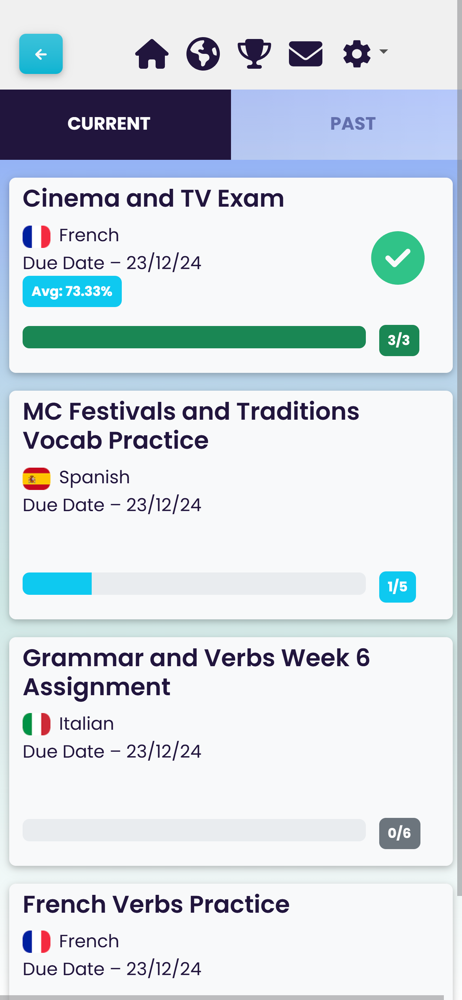Click the 1/5 progress bar
462x1000 pixels.
click(194, 584)
